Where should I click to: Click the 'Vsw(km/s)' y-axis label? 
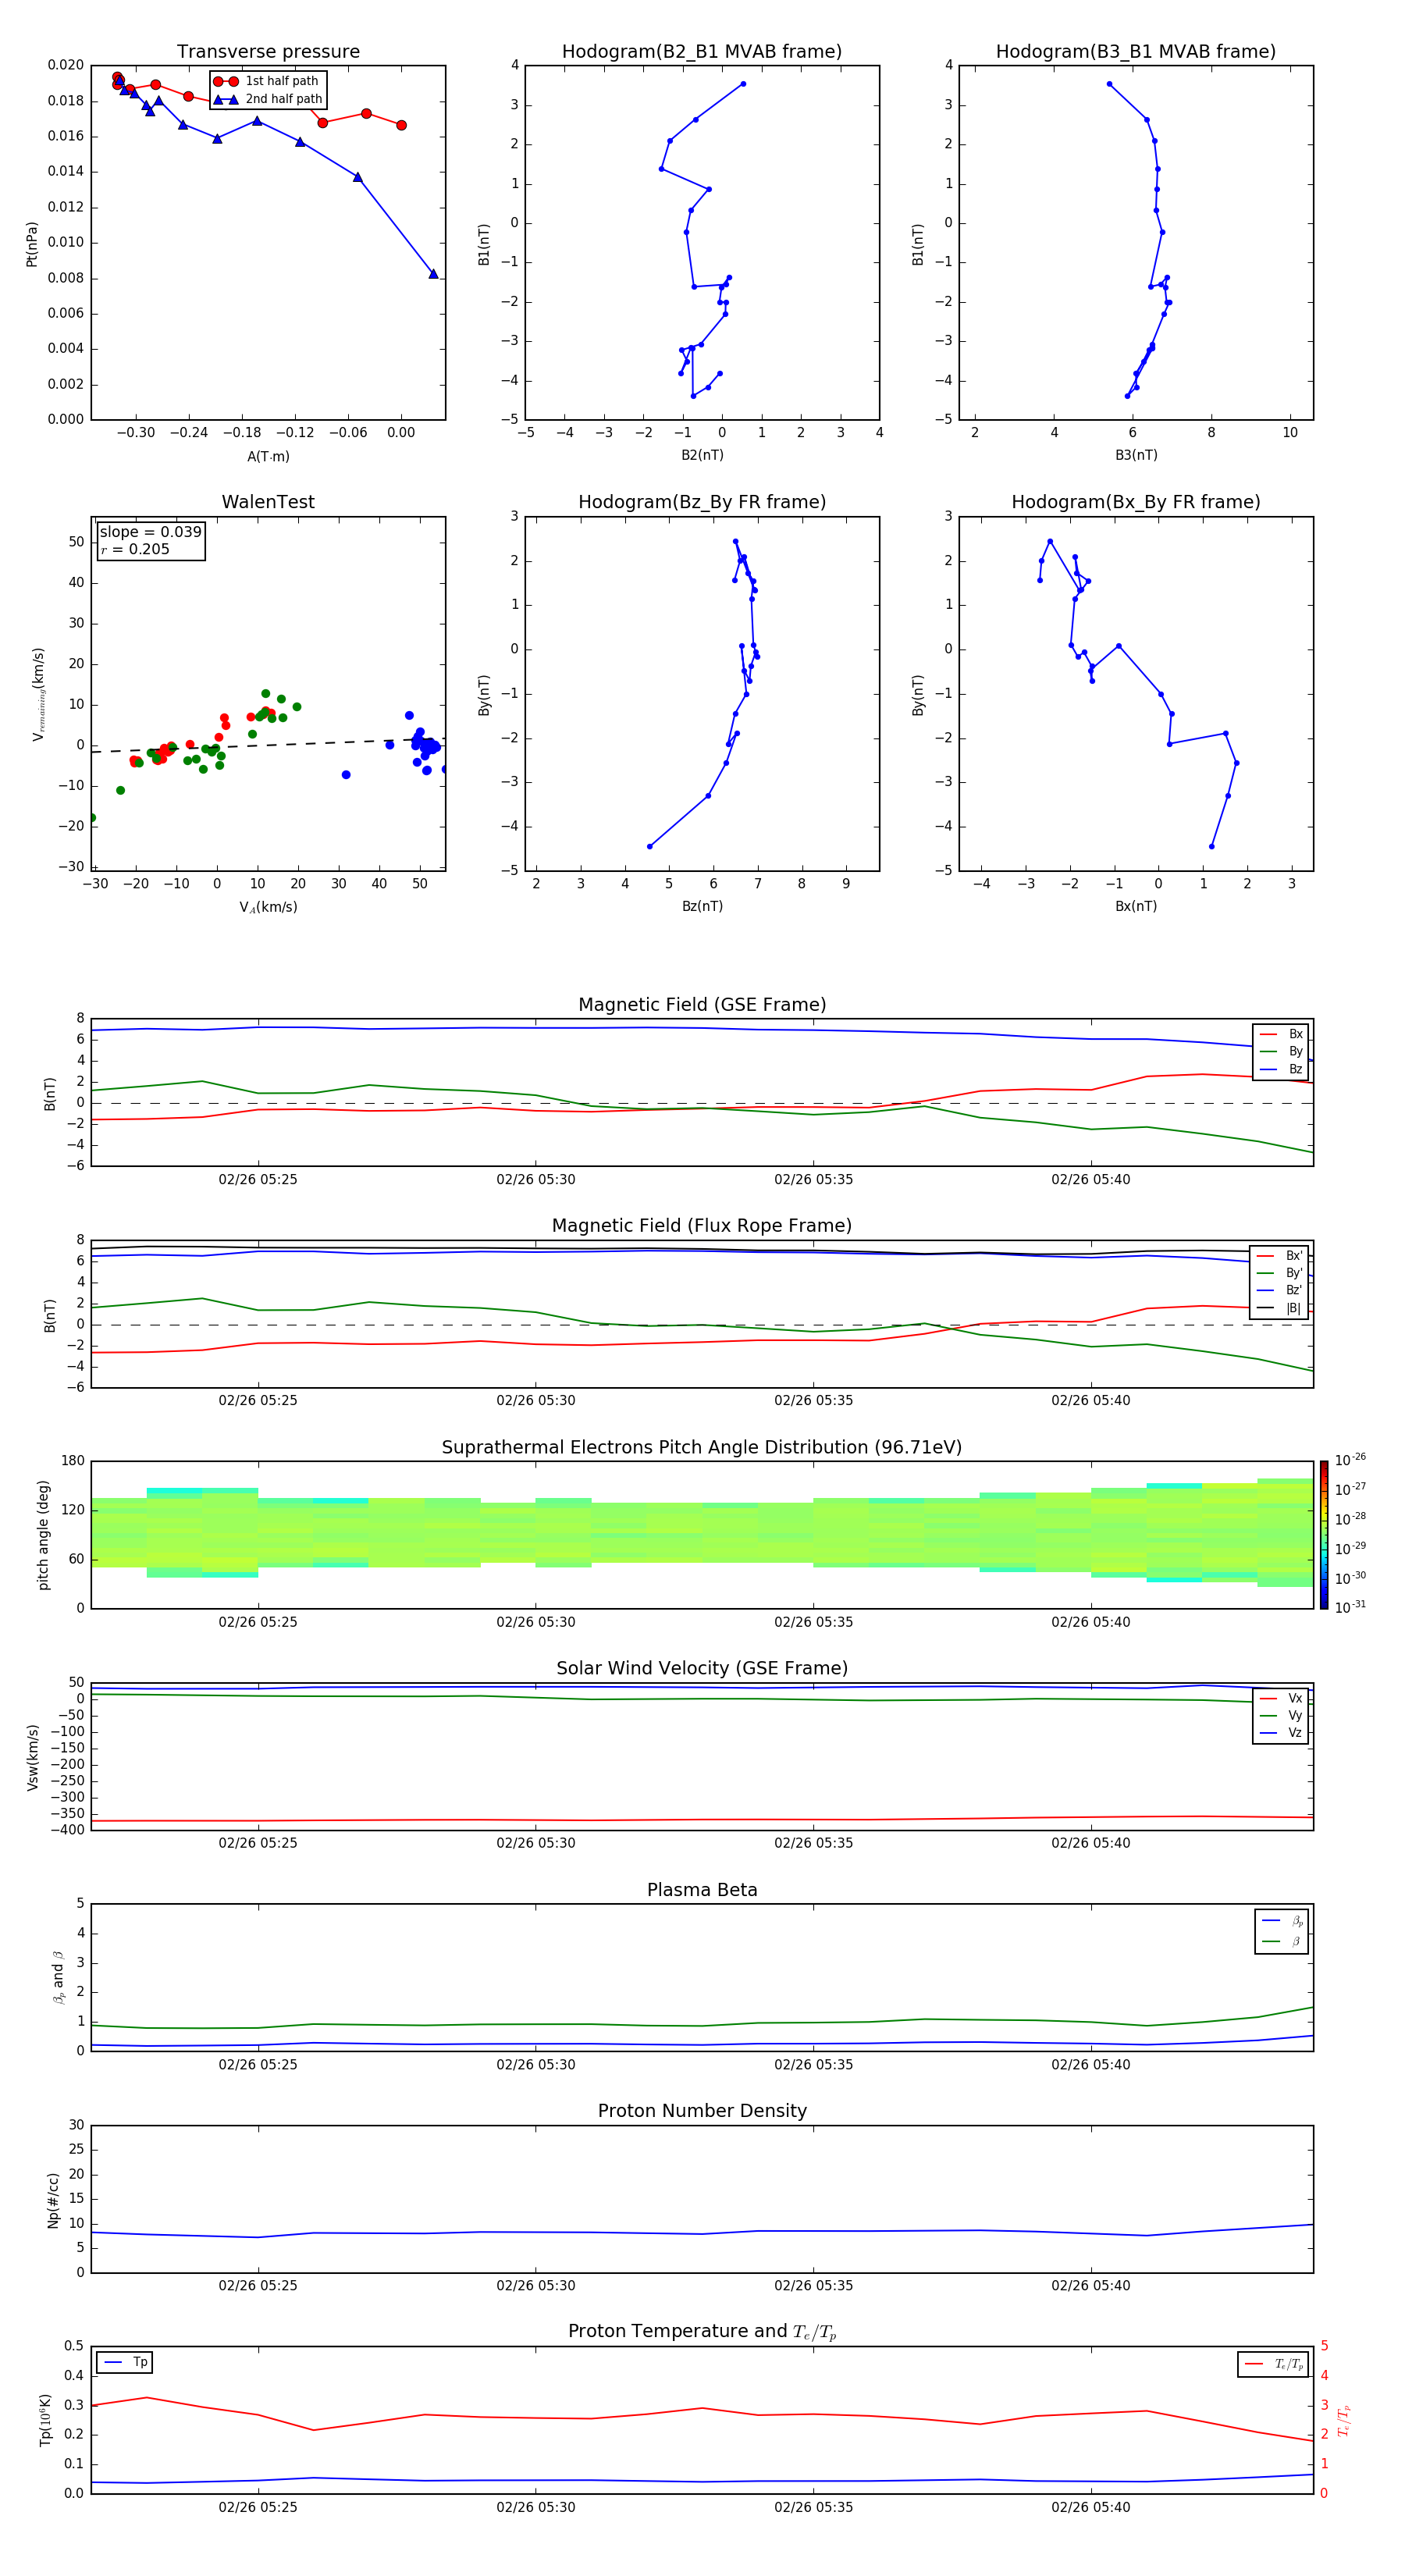click(x=32, y=1757)
